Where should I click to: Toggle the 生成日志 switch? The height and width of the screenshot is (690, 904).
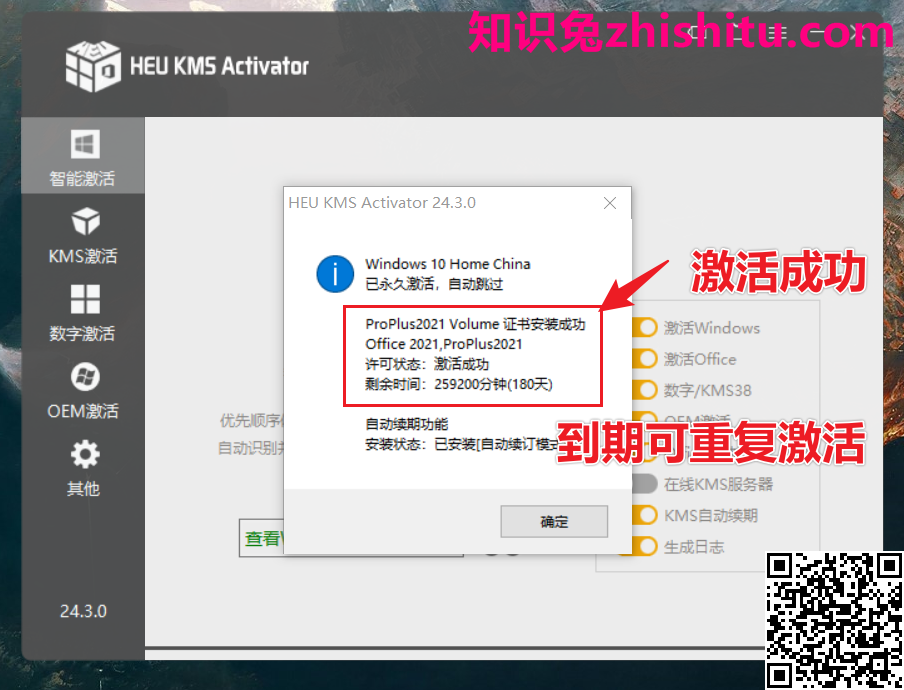click(641, 546)
